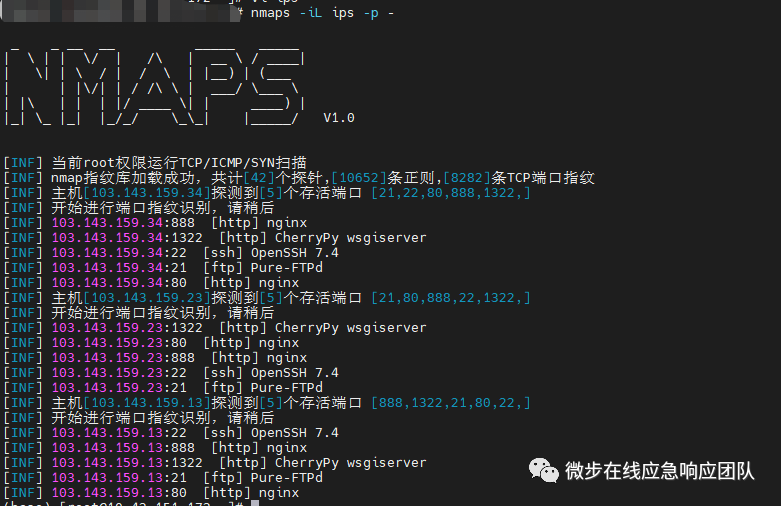Image resolution: width=781 pixels, height=506 pixels.
Task: Click the 'nmaps -iL ips -p -' command text
Action: click(x=322, y=12)
